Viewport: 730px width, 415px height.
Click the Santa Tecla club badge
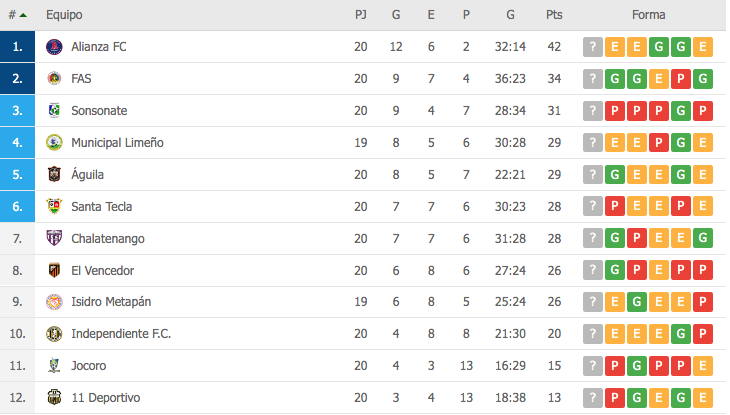[54, 207]
